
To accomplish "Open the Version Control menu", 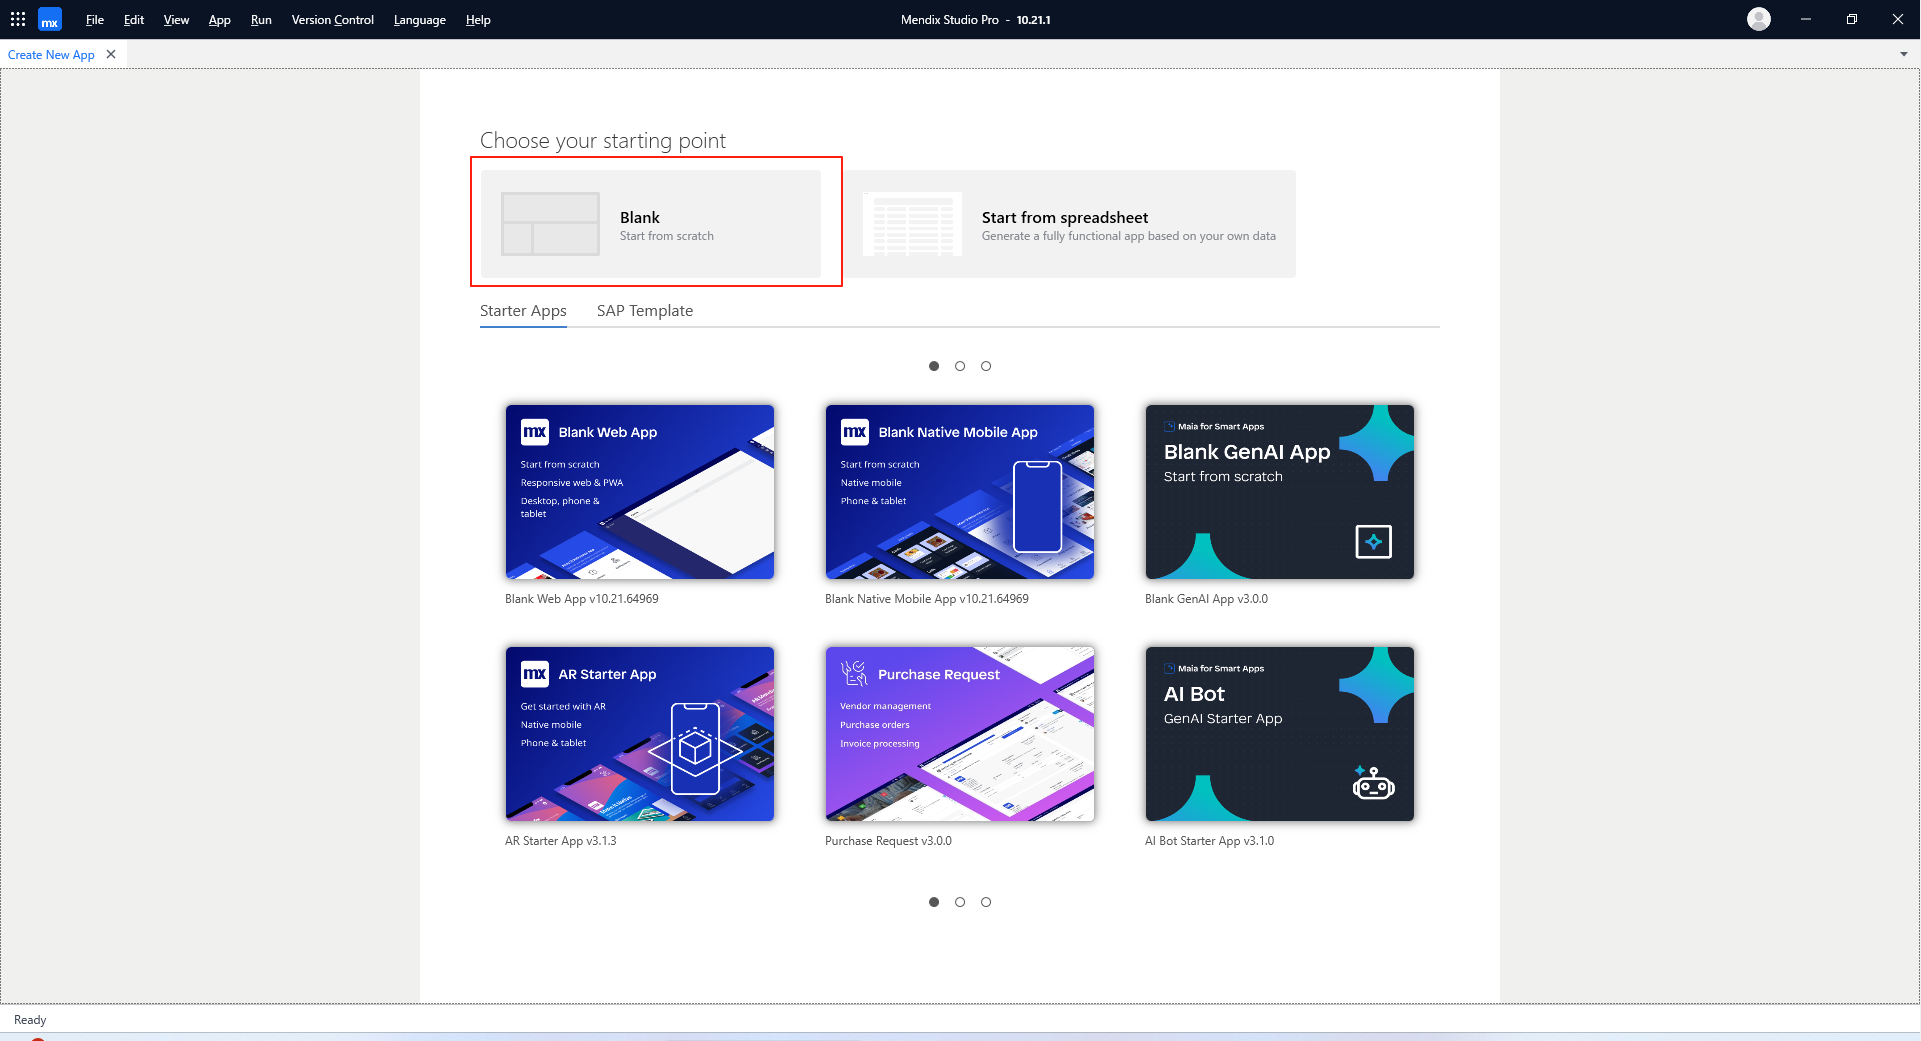I will point(332,20).
